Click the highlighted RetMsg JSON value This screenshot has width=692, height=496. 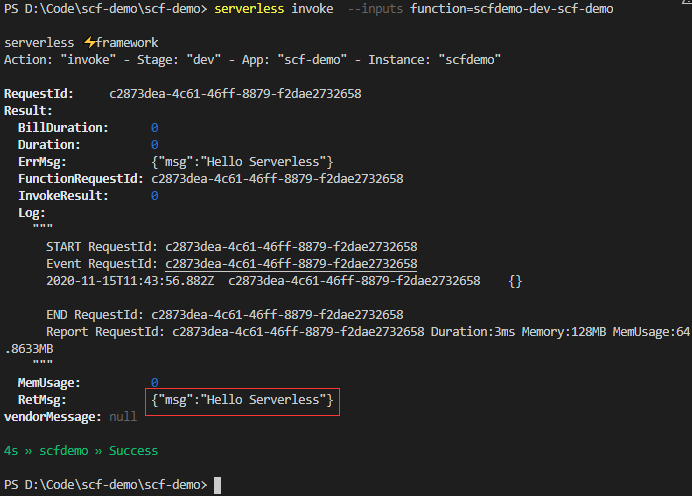242,400
